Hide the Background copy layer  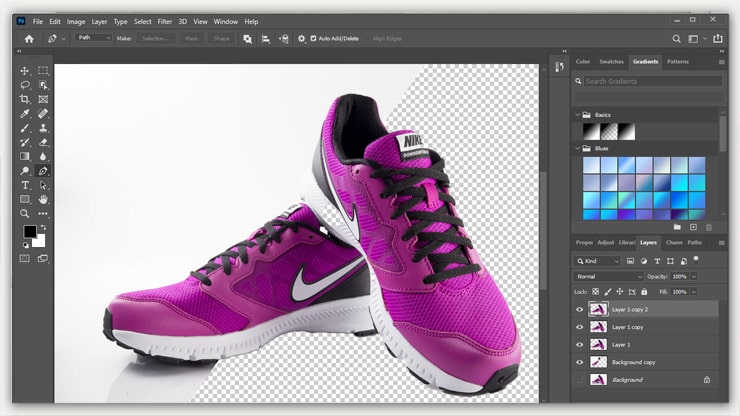point(580,362)
